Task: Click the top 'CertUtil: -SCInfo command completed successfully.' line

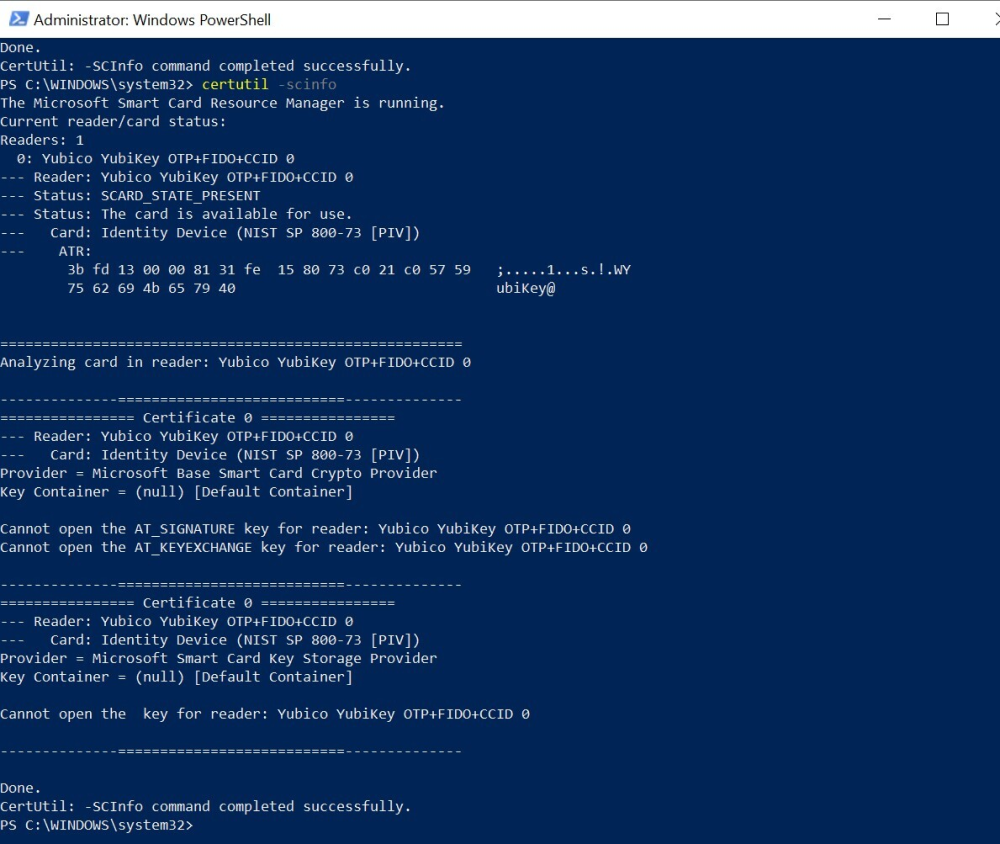Action: (205, 66)
